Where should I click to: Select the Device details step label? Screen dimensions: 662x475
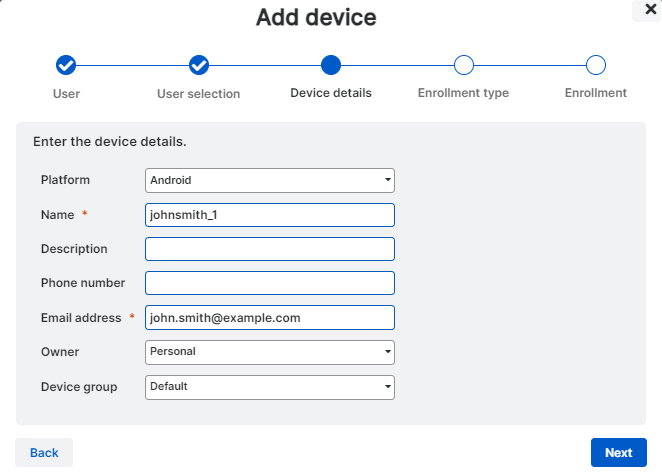point(331,93)
